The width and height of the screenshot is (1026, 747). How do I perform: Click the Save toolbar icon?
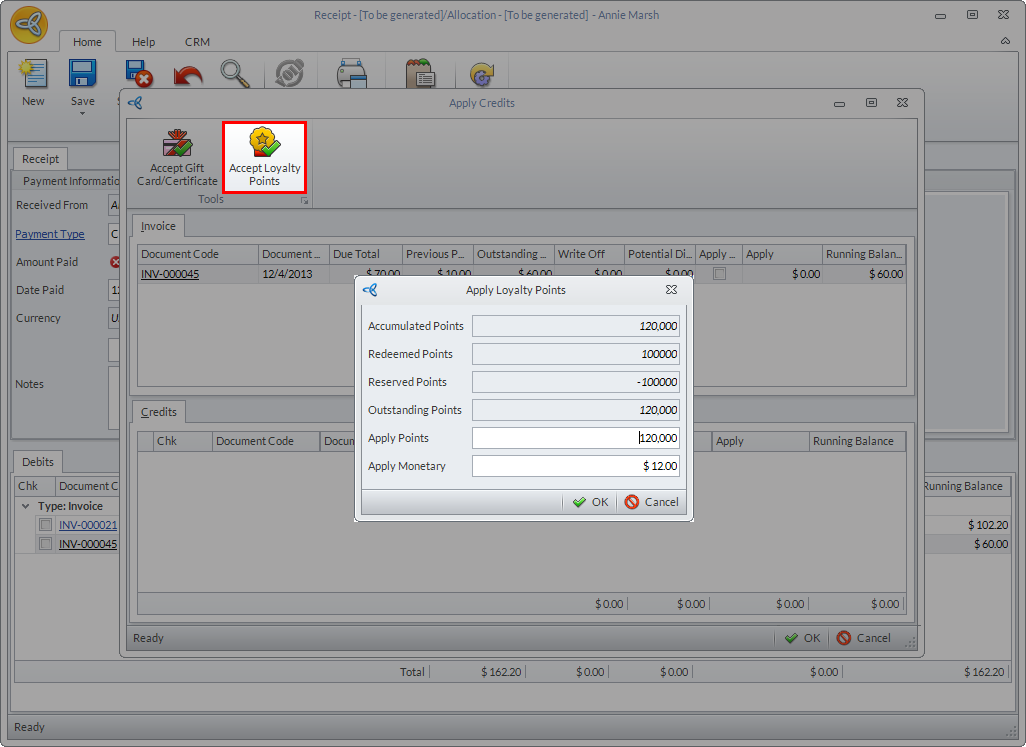(x=82, y=75)
